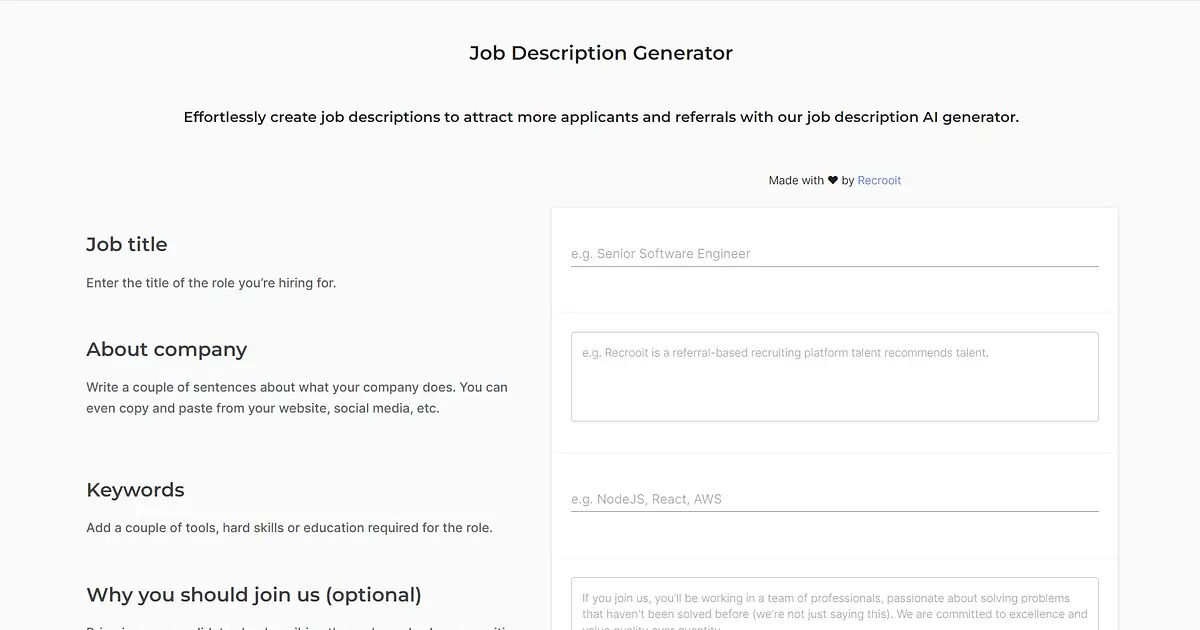The width and height of the screenshot is (1200, 630).
Task: Click the "Effortlessly create job descriptions" tagline
Action: tap(601, 117)
